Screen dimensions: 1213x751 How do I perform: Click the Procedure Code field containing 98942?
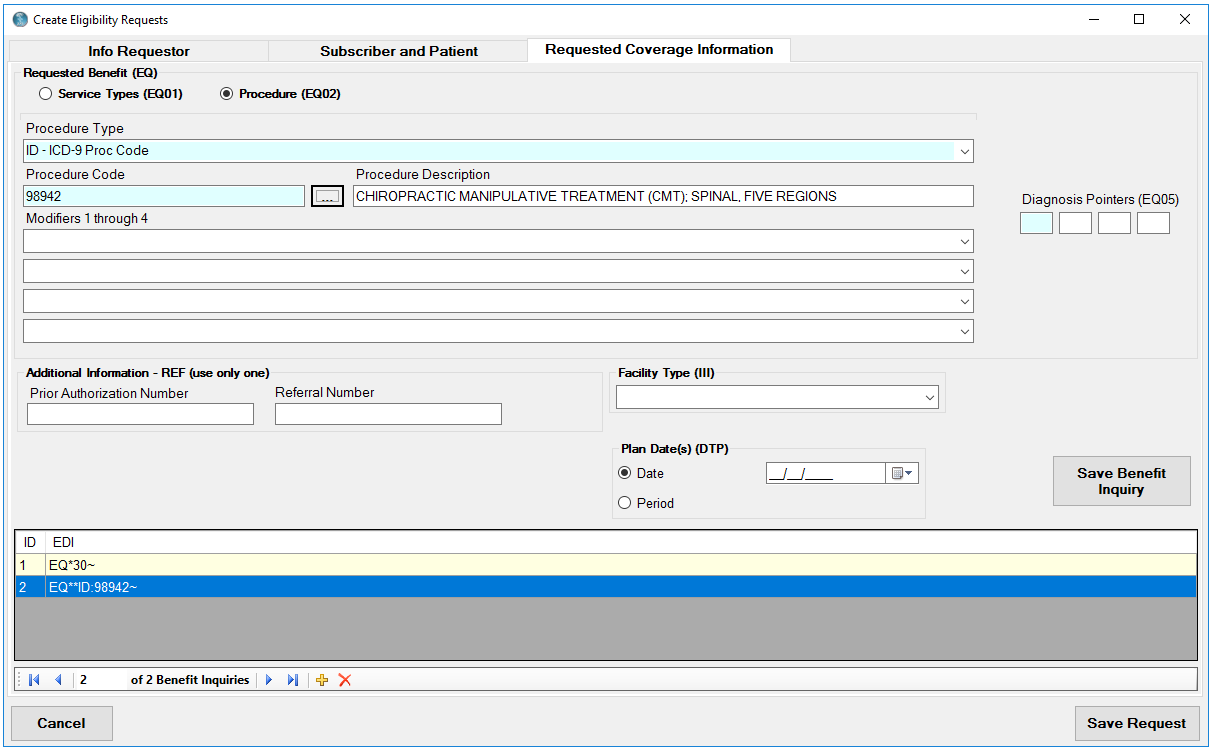pos(164,196)
